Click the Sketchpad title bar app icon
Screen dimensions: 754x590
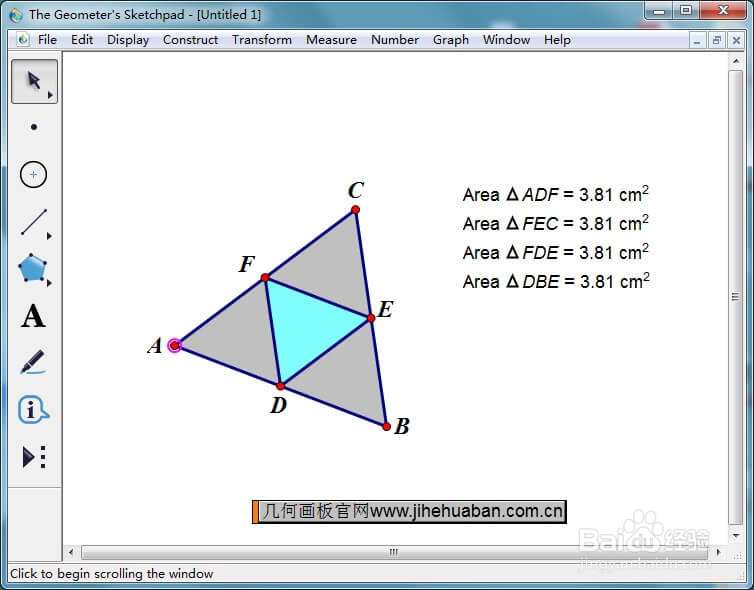click(x=16, y=15)
